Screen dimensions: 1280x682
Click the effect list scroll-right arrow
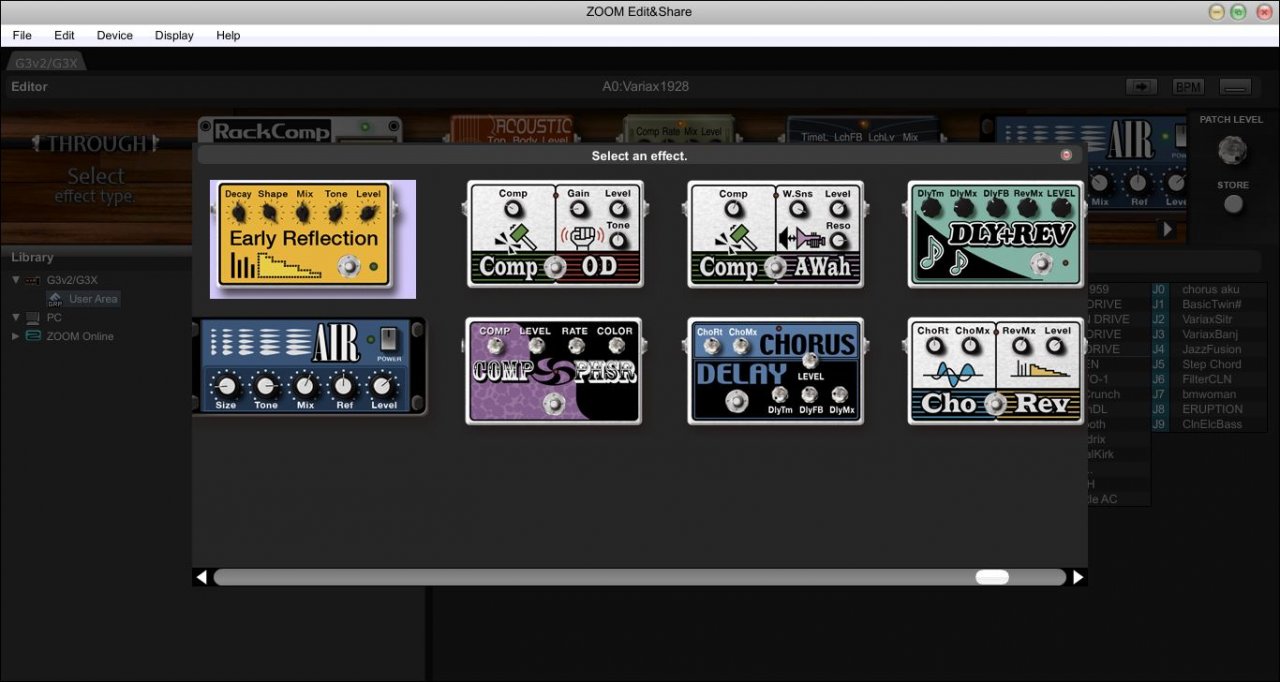(x=1078, y=577)
